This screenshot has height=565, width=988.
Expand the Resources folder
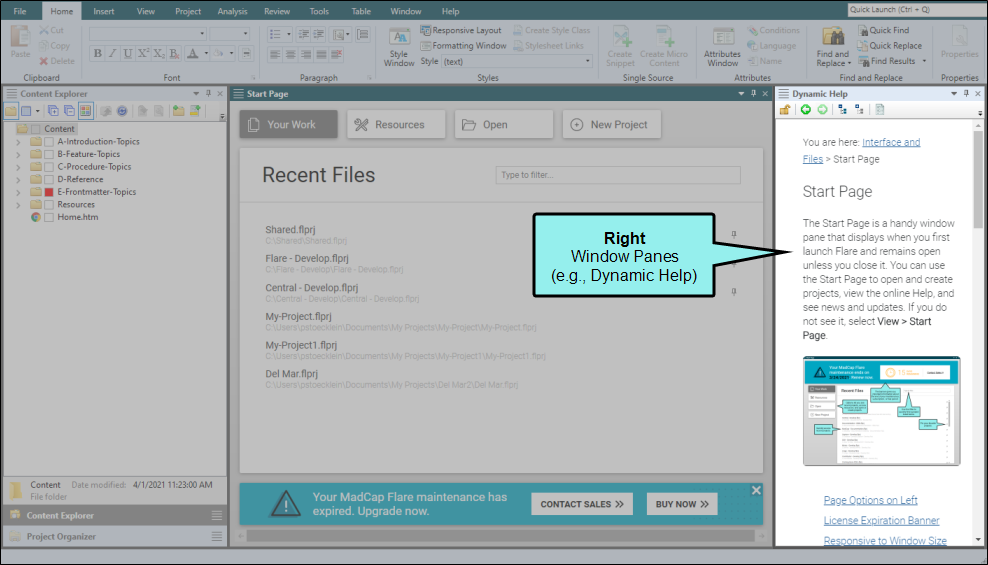18,205
